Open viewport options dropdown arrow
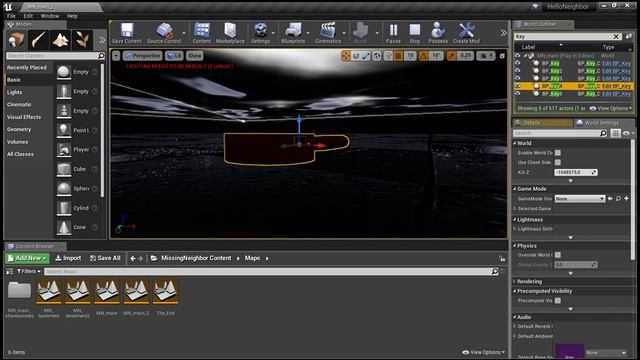The height and width of the screenshot is (360, 640). click(116, 56)
